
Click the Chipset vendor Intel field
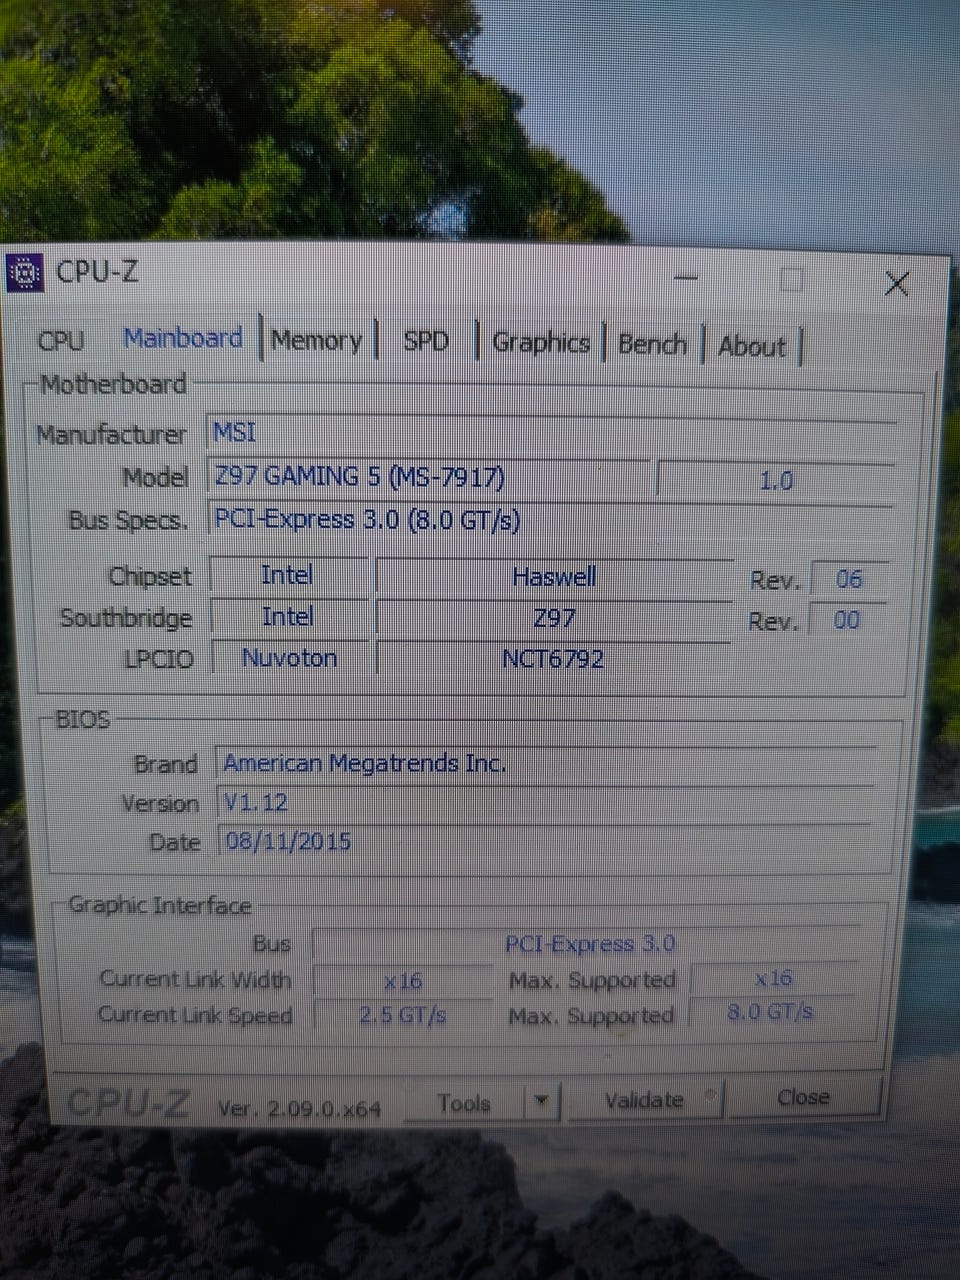pos(288,575)
